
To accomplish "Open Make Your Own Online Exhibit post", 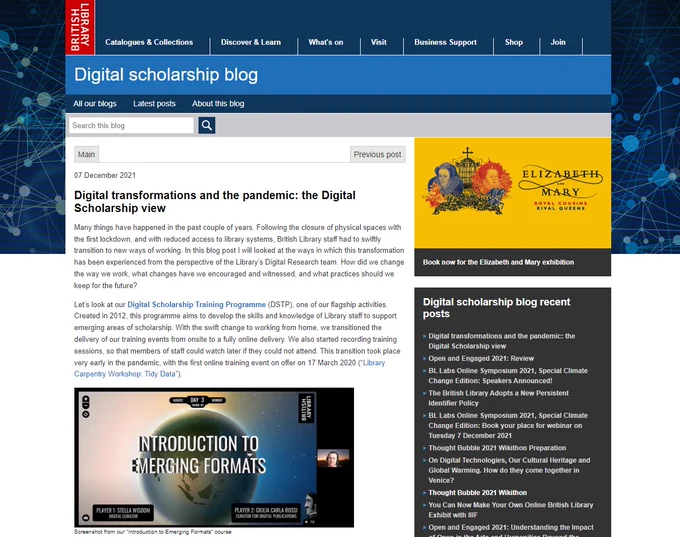I will 510,510.
